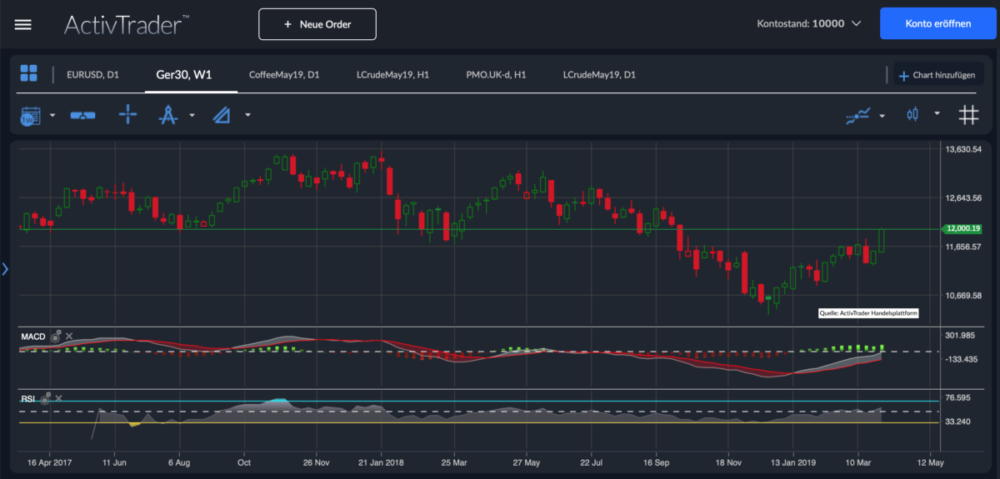Image resolution: width=1000 pixels, height=479 pixels.
Task: Expand the left side panel arrow
Action: point(5,269)
